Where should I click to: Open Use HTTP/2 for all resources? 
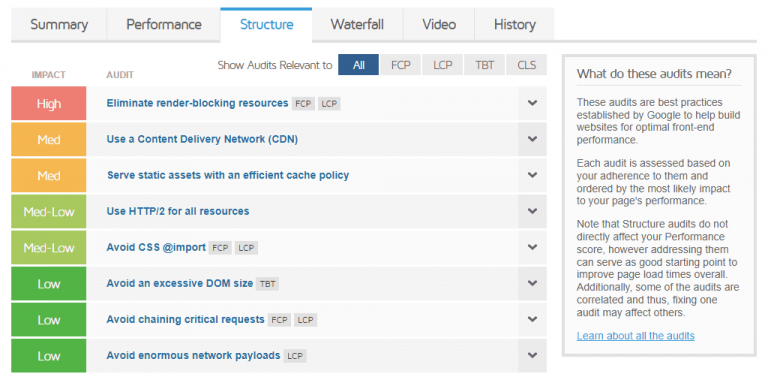[x=178, y=211]
